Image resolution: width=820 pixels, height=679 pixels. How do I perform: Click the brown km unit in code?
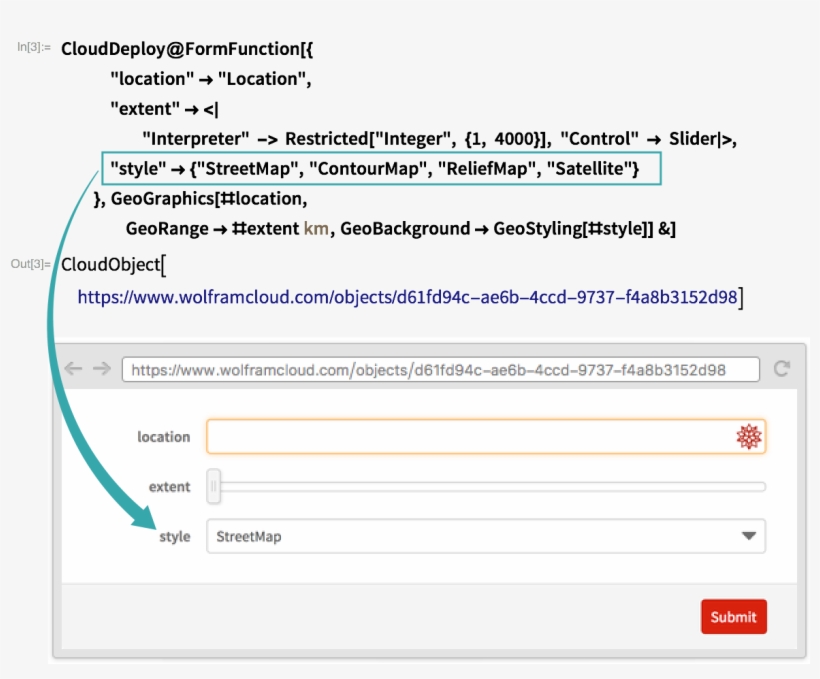316,229
